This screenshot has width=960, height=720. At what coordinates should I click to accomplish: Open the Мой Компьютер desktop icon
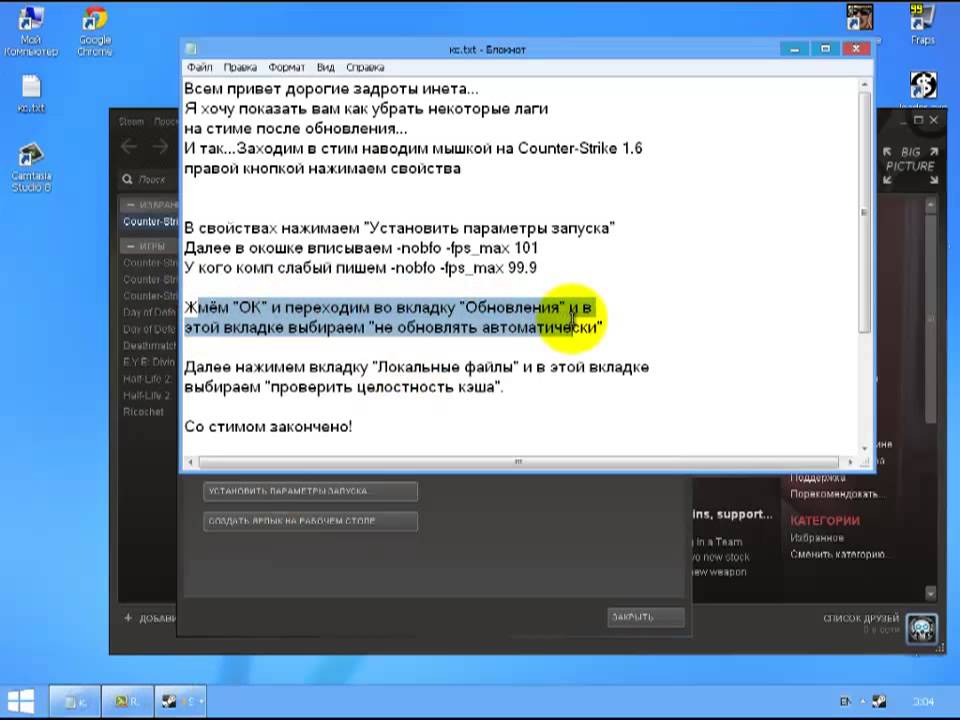click(x=30, y=31)
